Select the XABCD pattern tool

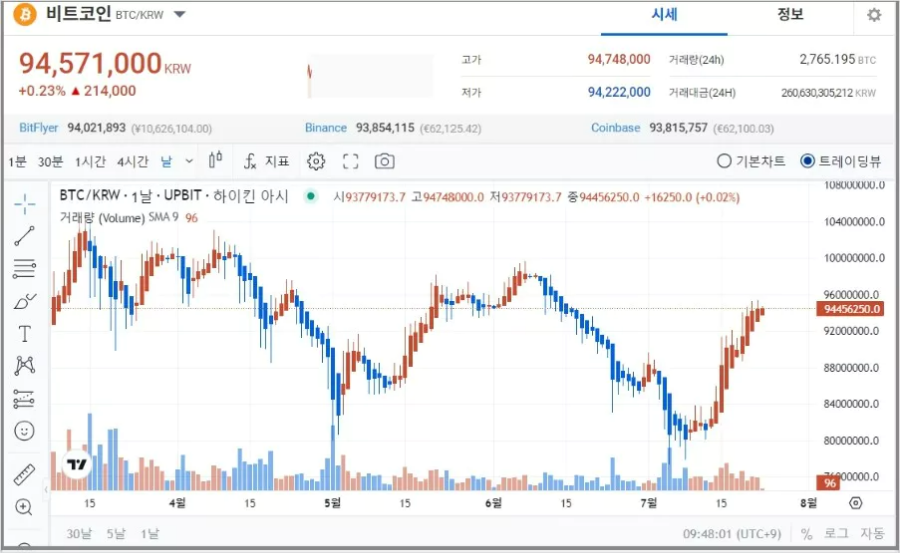(x=24, y=366)
